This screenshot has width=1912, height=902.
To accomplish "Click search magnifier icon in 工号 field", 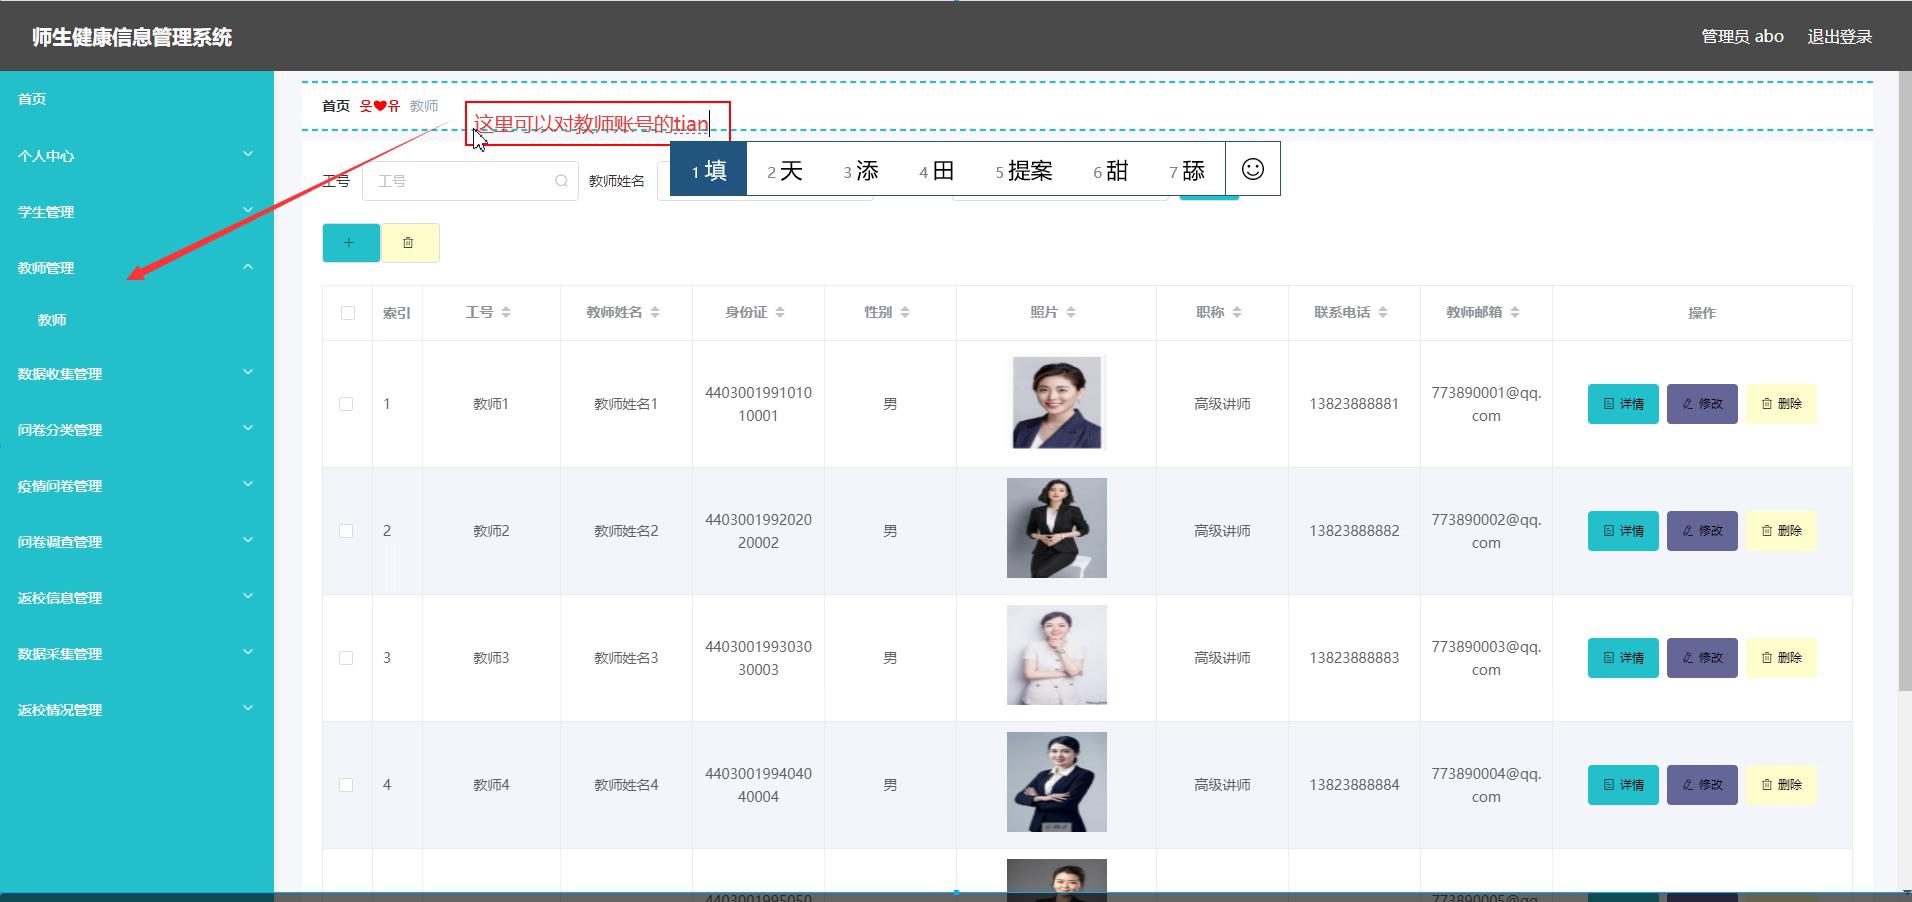I will (x=561, y=181).
